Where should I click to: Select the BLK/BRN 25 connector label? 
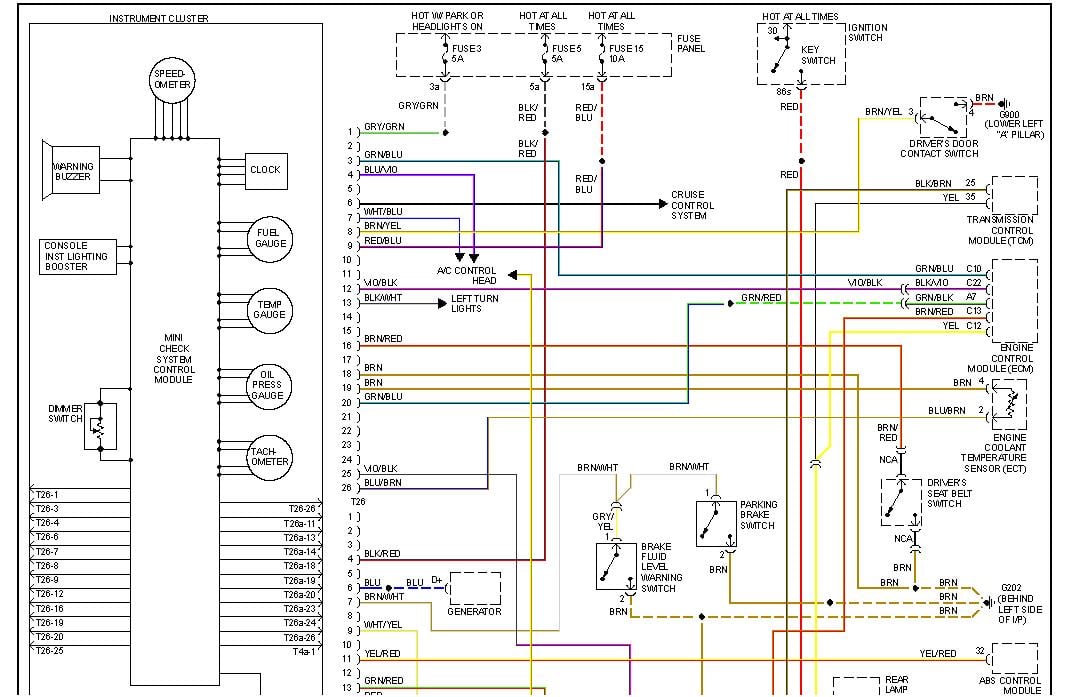[945, 184]
